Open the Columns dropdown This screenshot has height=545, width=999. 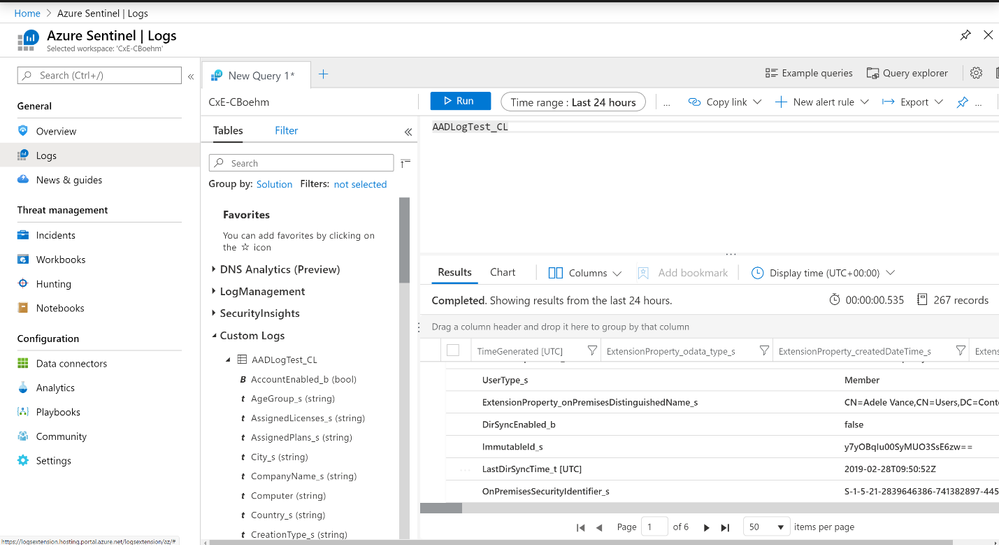[x=584, y=273]
